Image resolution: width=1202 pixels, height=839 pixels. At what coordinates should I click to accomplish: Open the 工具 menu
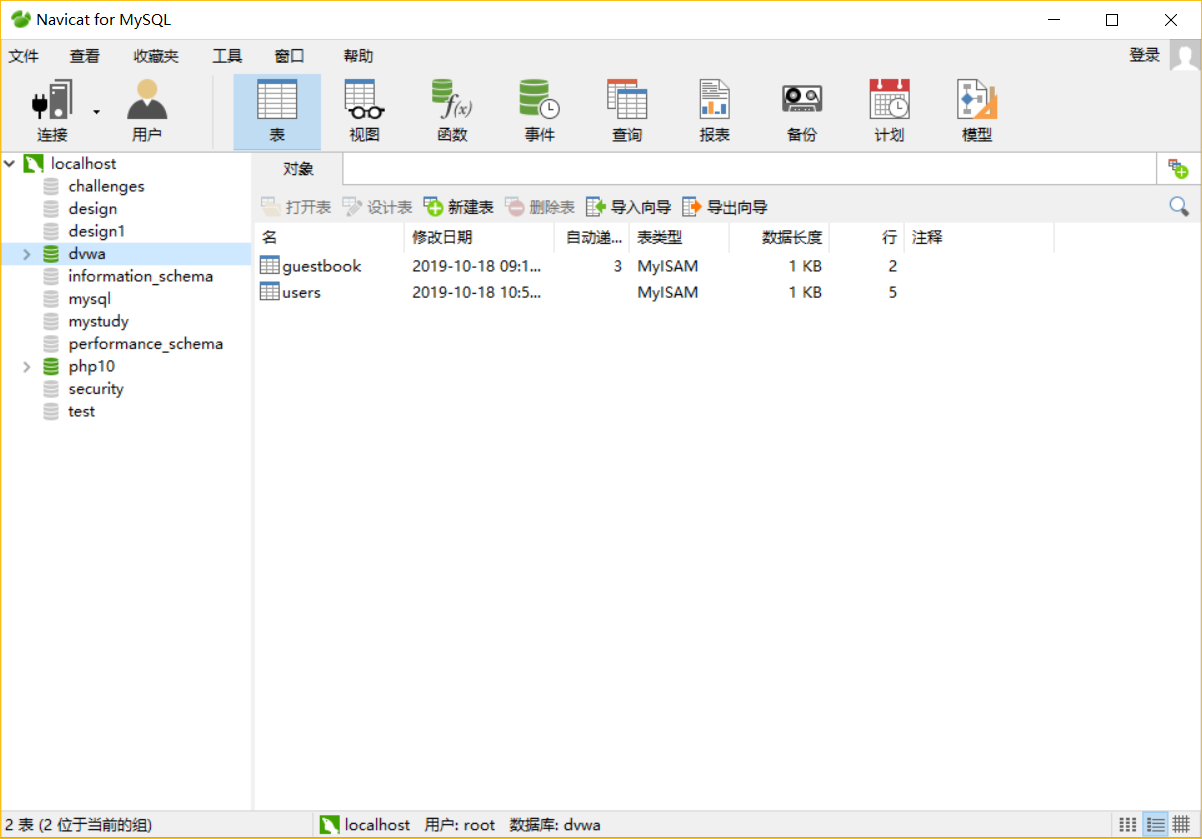coord(227,56)
